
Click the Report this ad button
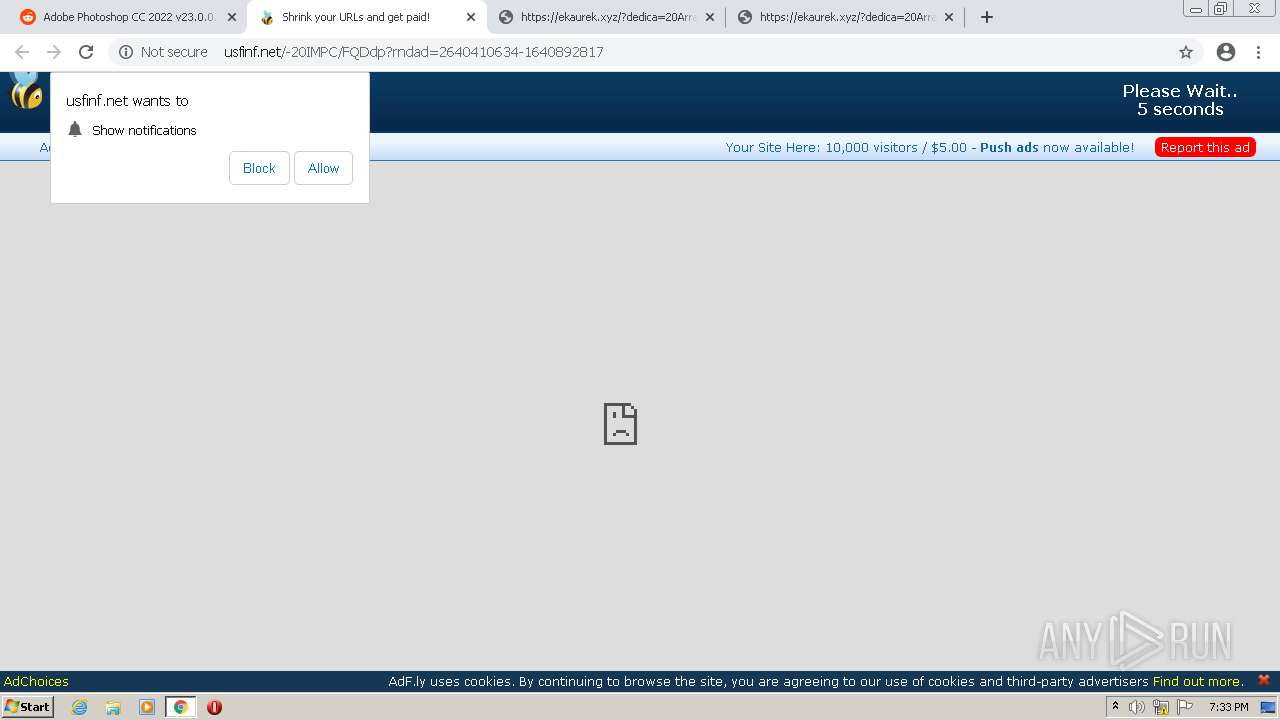pos(1205,147)
